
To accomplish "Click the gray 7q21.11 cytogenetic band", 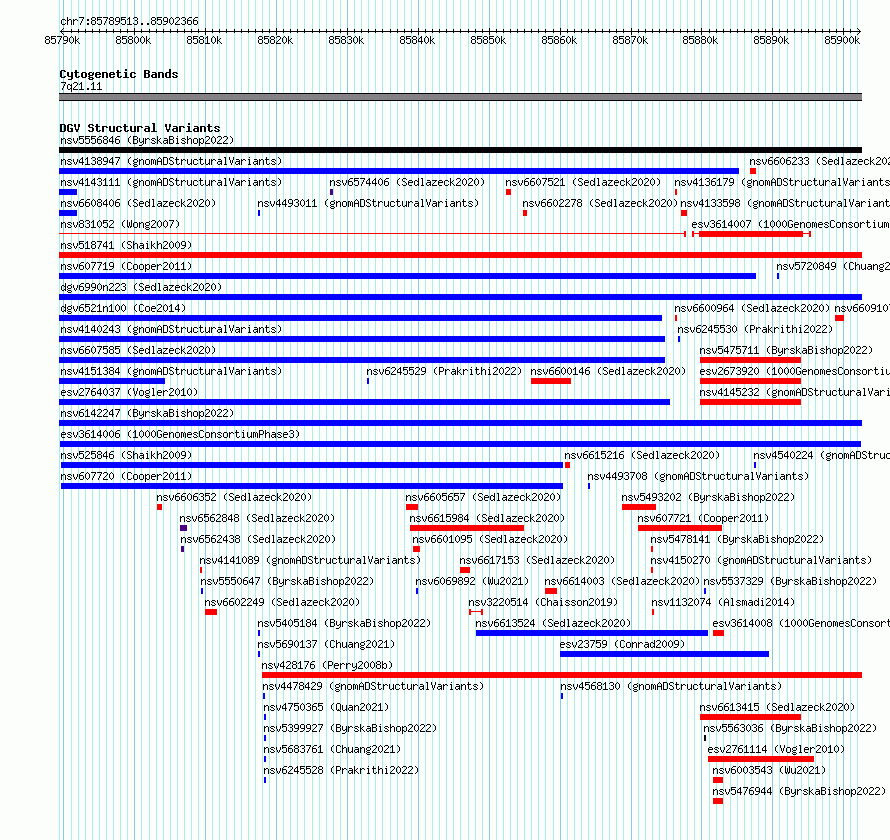I will pos(460,97).
